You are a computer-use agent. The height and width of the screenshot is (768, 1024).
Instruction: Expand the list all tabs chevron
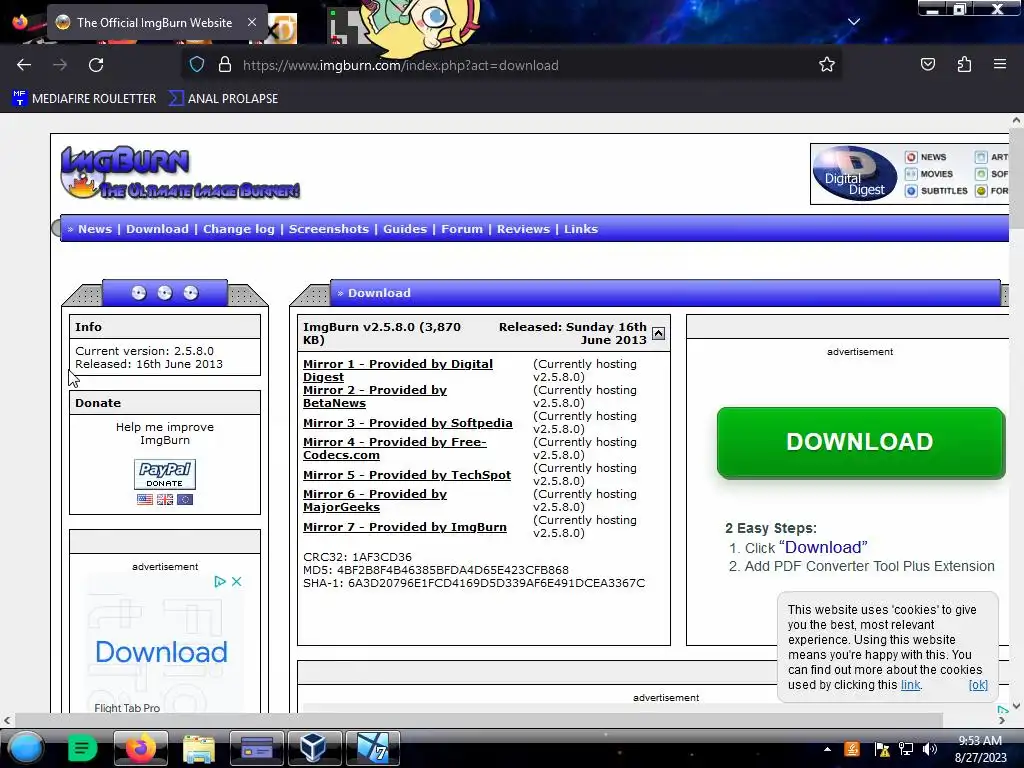[x=854, y=22]
